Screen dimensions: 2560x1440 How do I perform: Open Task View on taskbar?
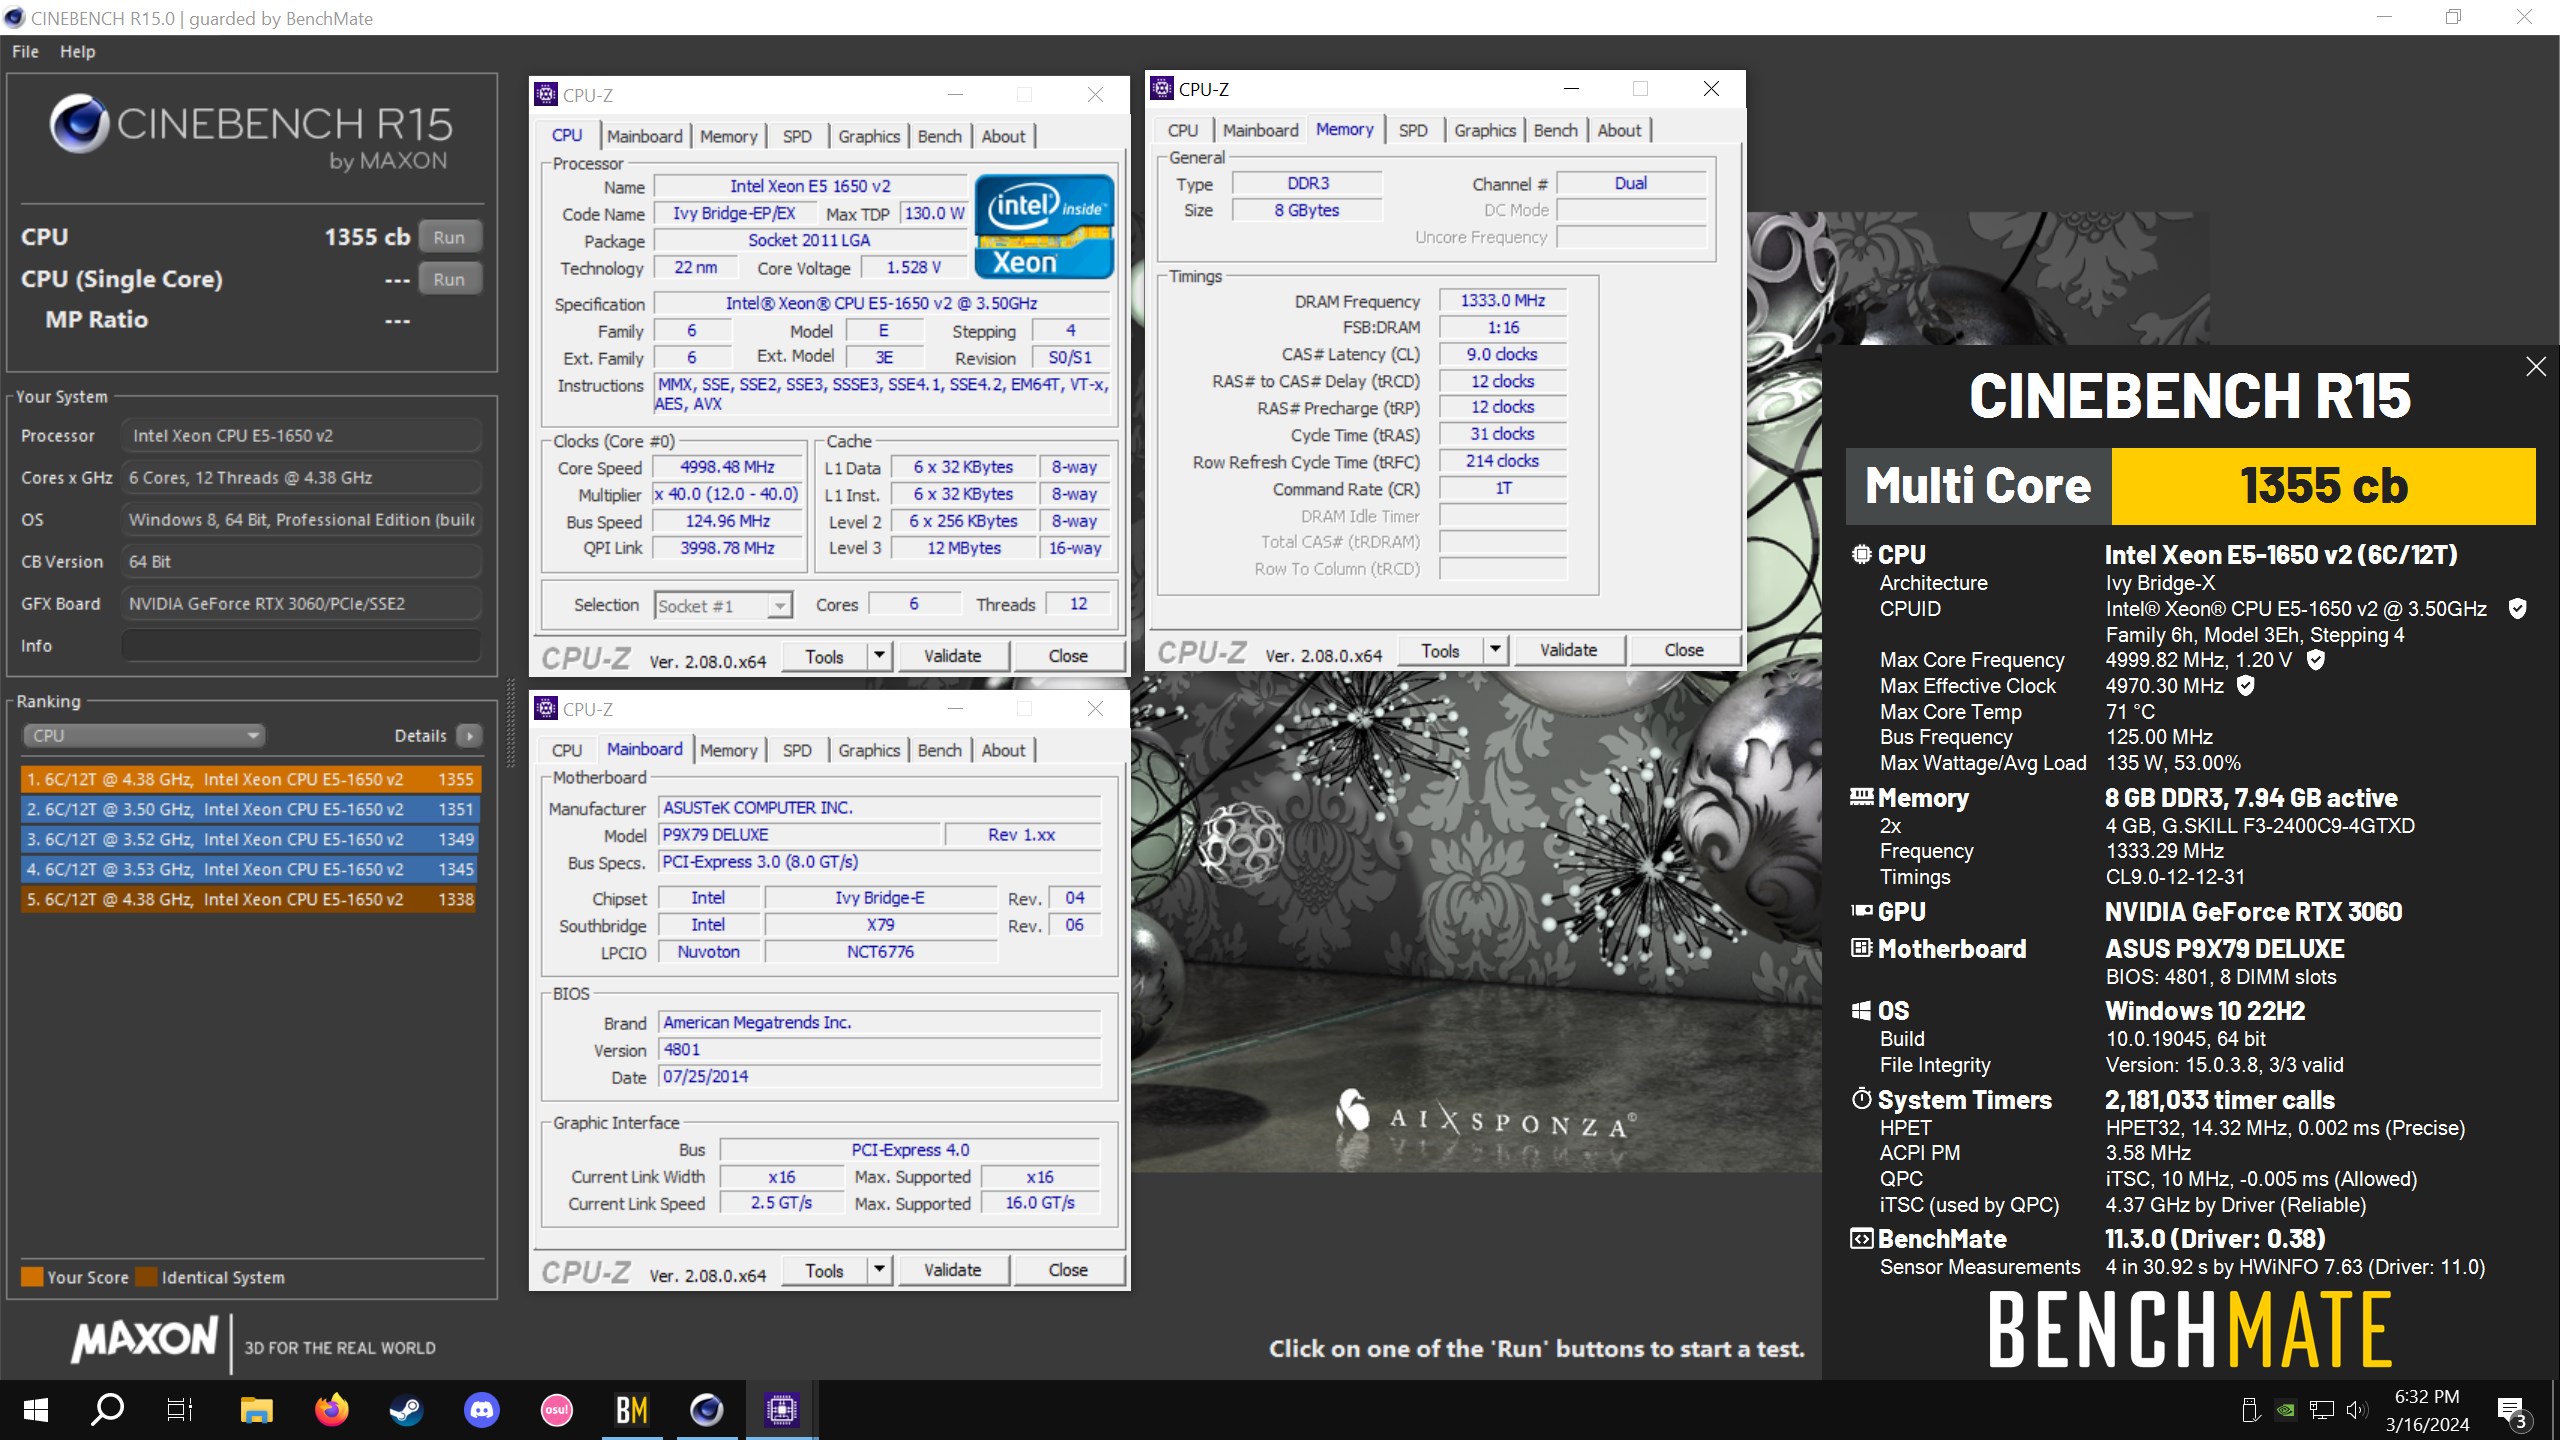coord(180,1410)
